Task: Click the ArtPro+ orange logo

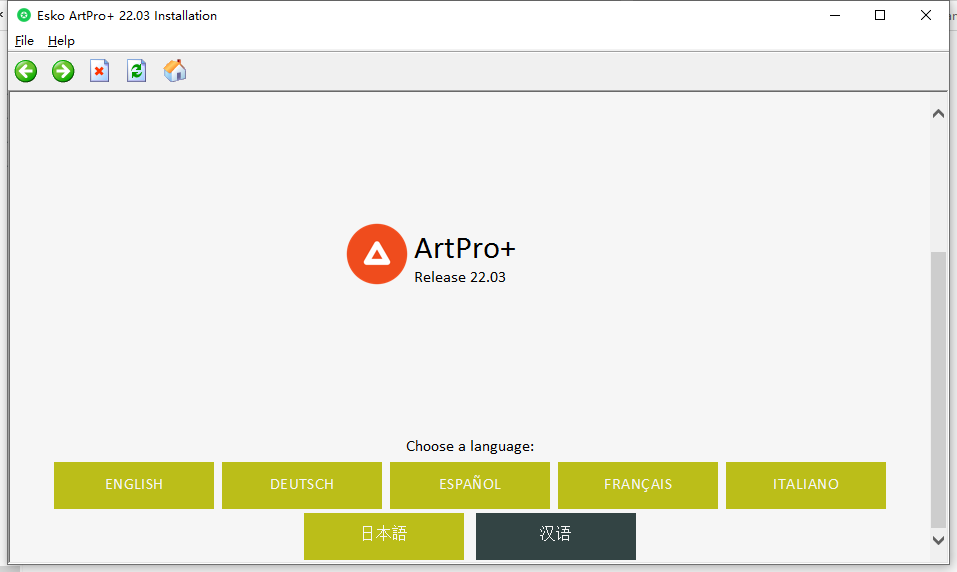Action: (x=377, y=254)
